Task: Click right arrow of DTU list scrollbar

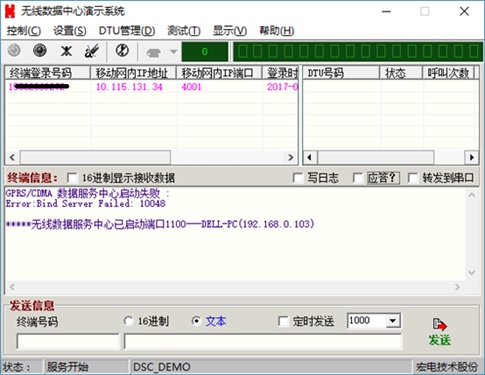Action: click(x=472, y=157)
